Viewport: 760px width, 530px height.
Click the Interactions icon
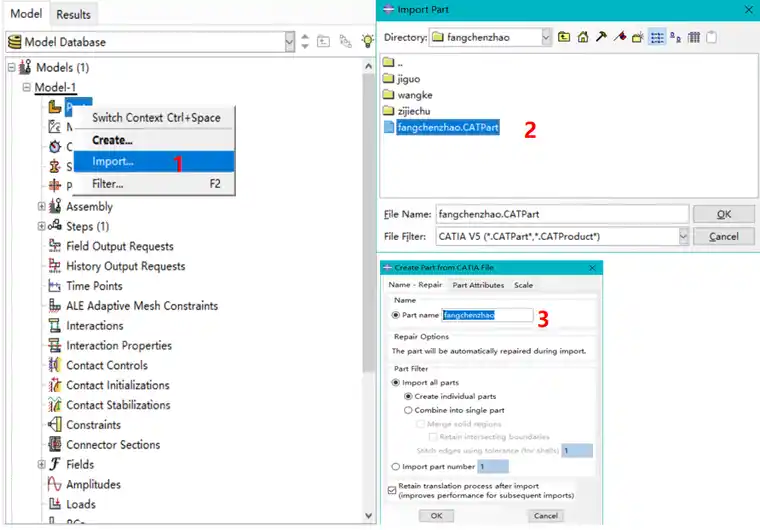pos(55,325)
